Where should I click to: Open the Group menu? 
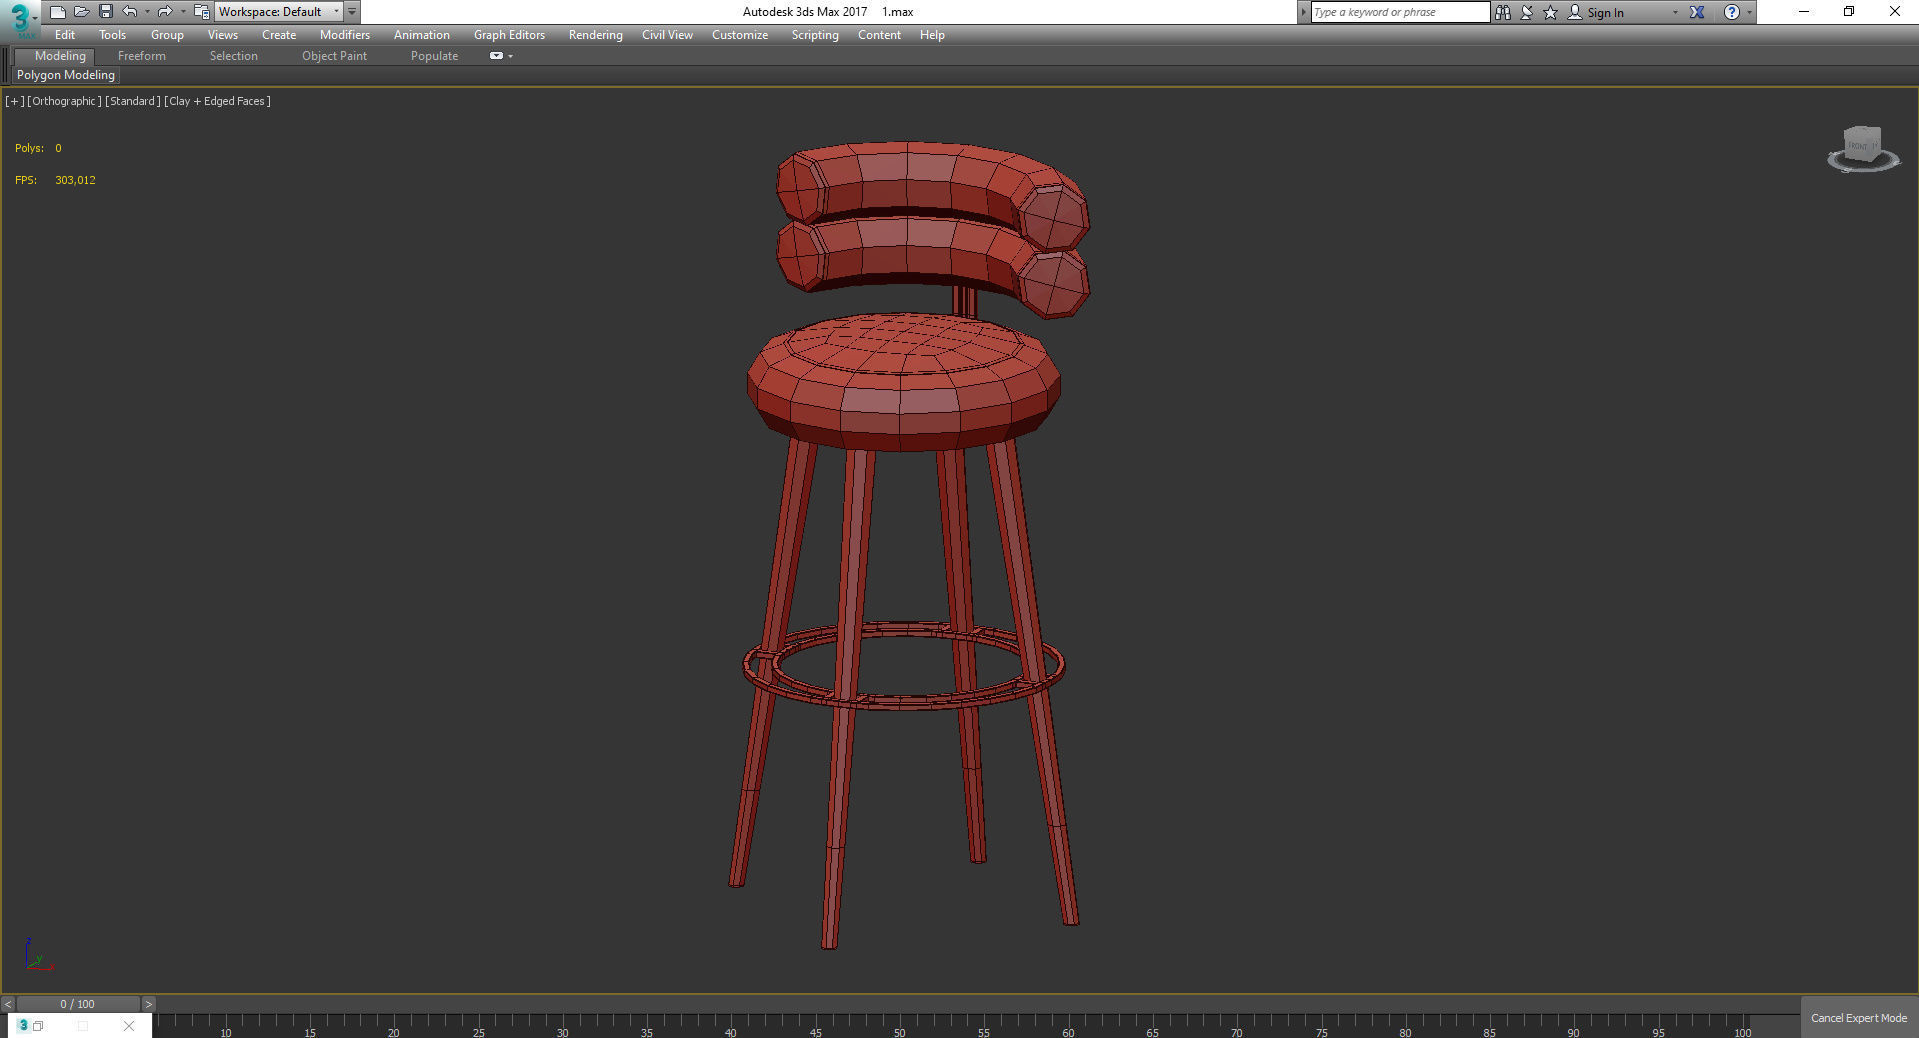click(167, 35)
